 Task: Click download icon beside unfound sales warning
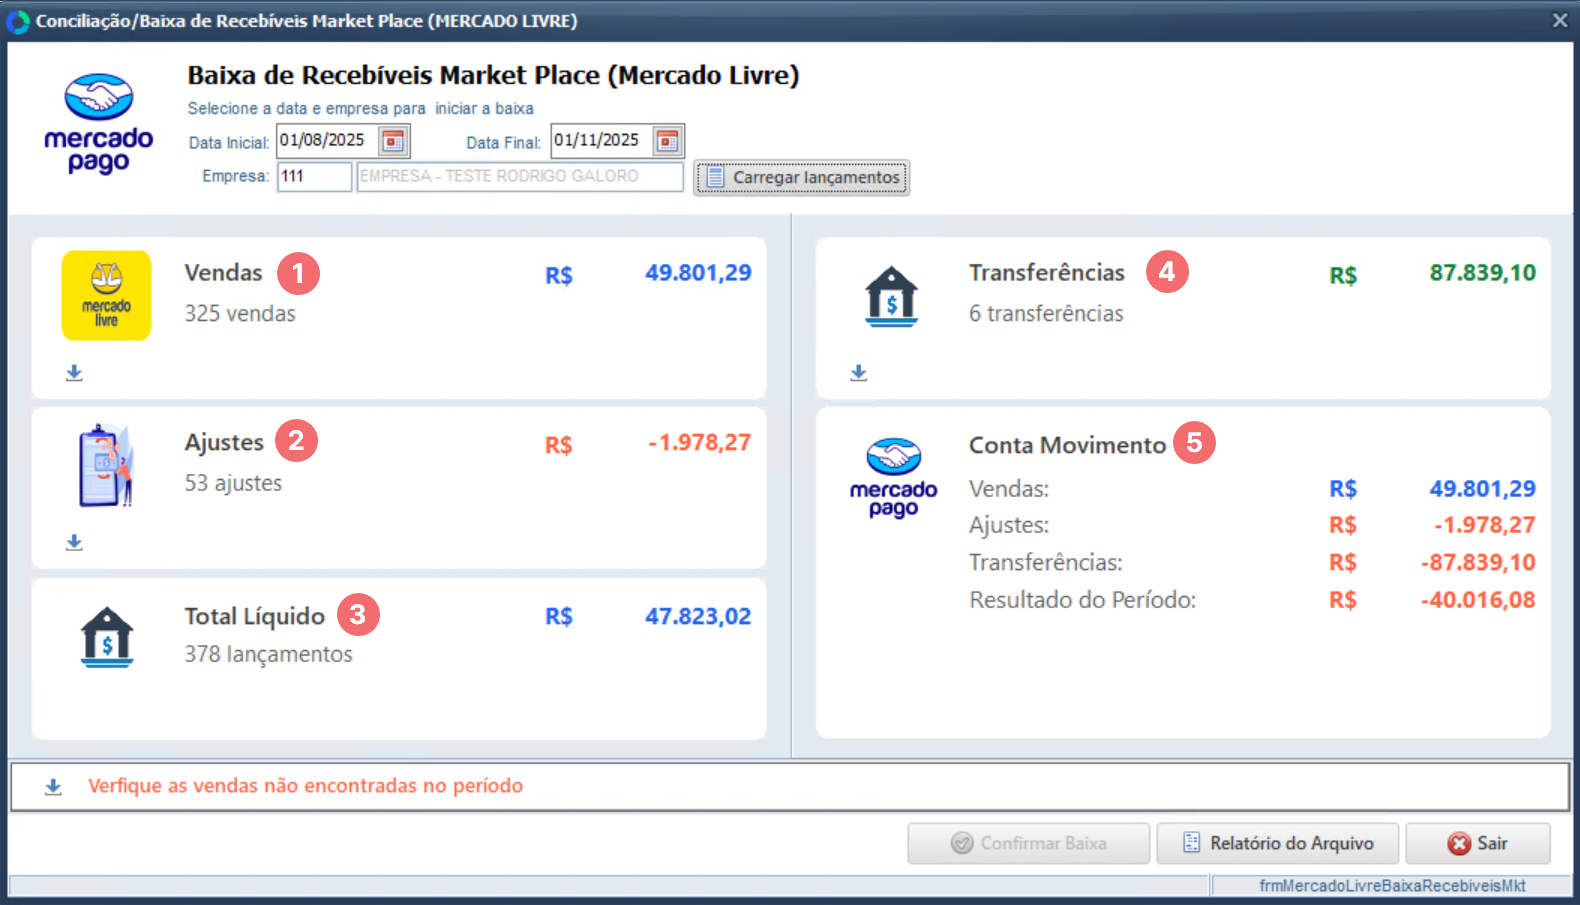point(53,787)
